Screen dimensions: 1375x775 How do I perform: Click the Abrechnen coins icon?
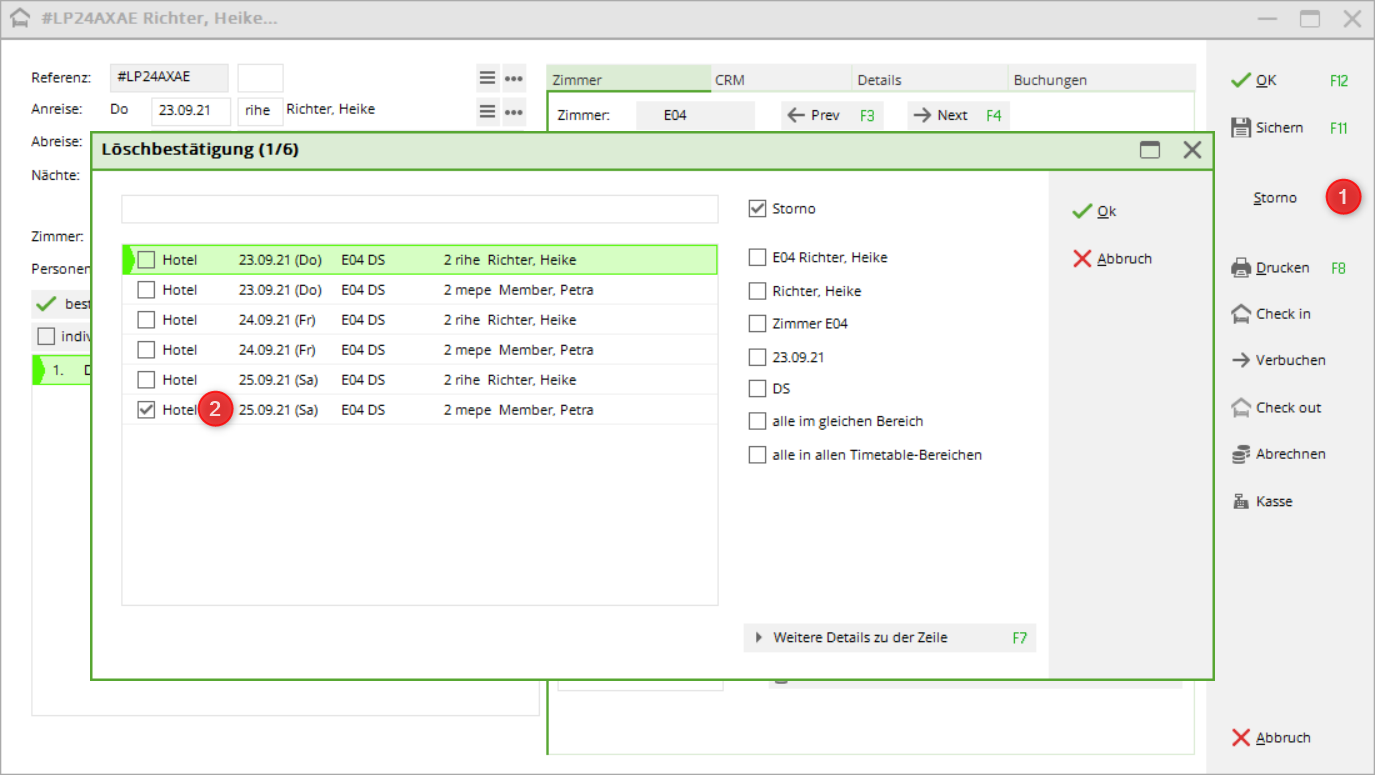(1240, 454)
